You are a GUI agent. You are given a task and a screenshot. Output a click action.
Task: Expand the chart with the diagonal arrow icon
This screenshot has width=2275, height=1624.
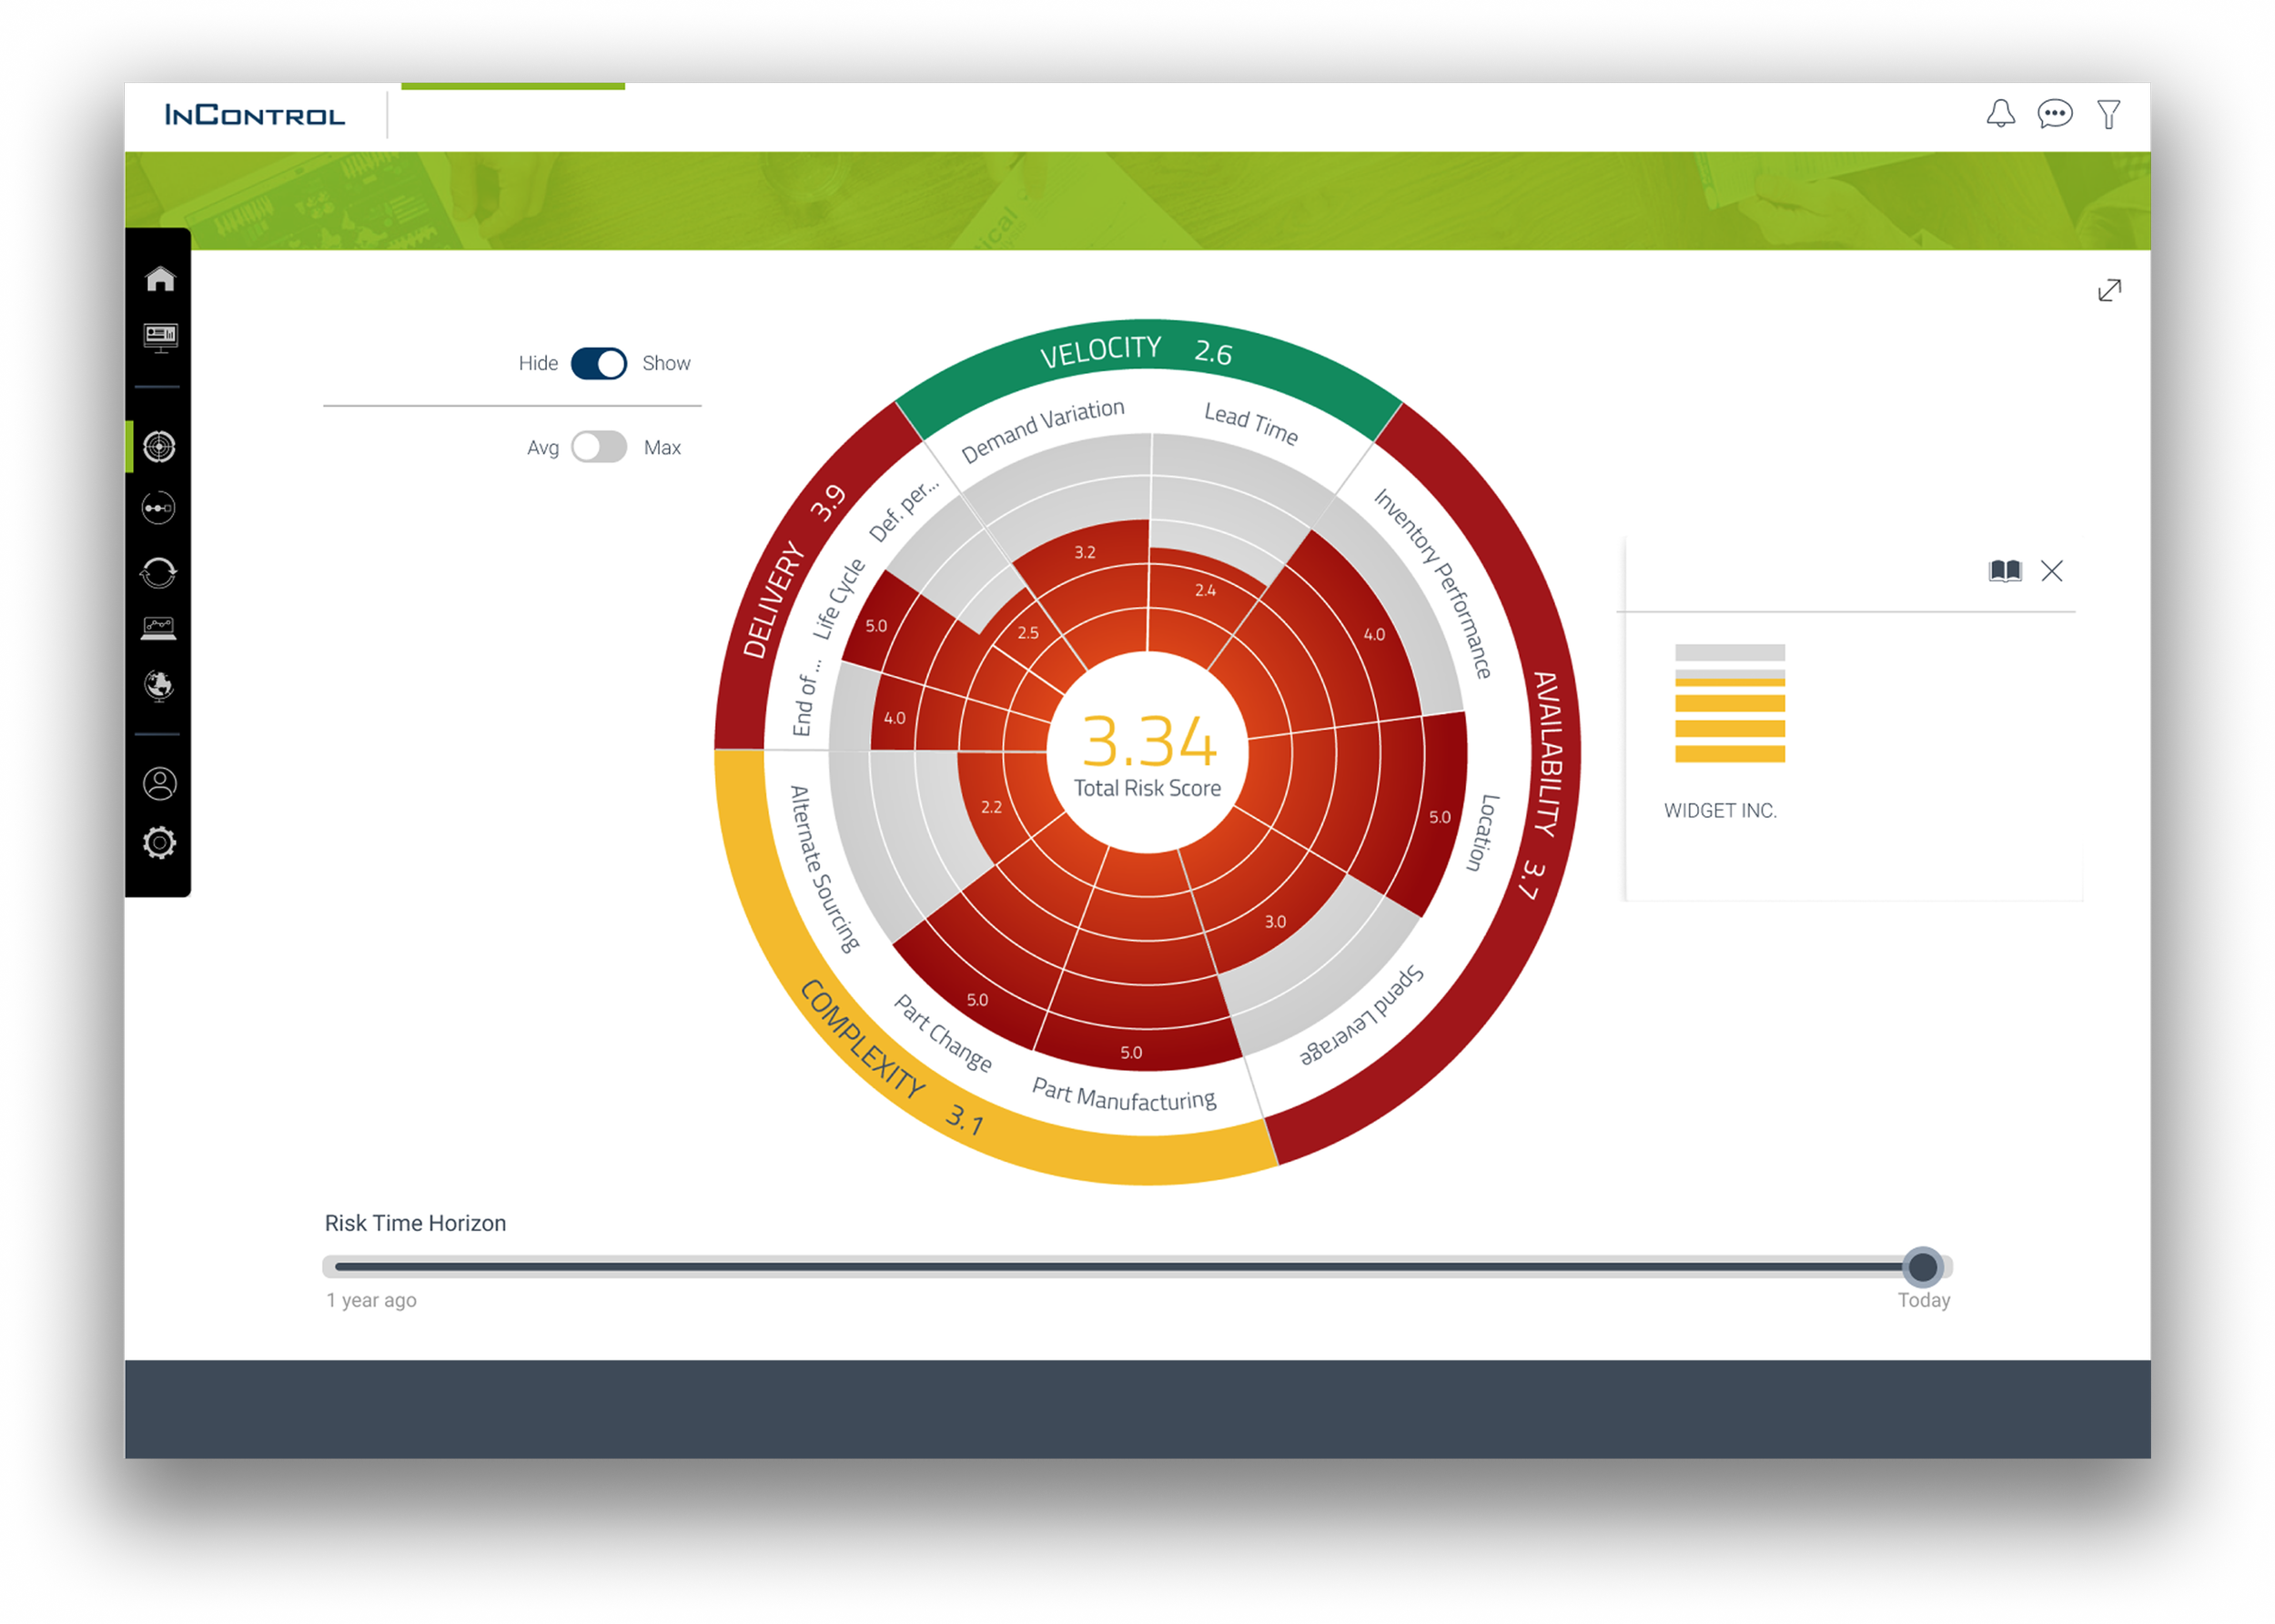point(2109,290)
